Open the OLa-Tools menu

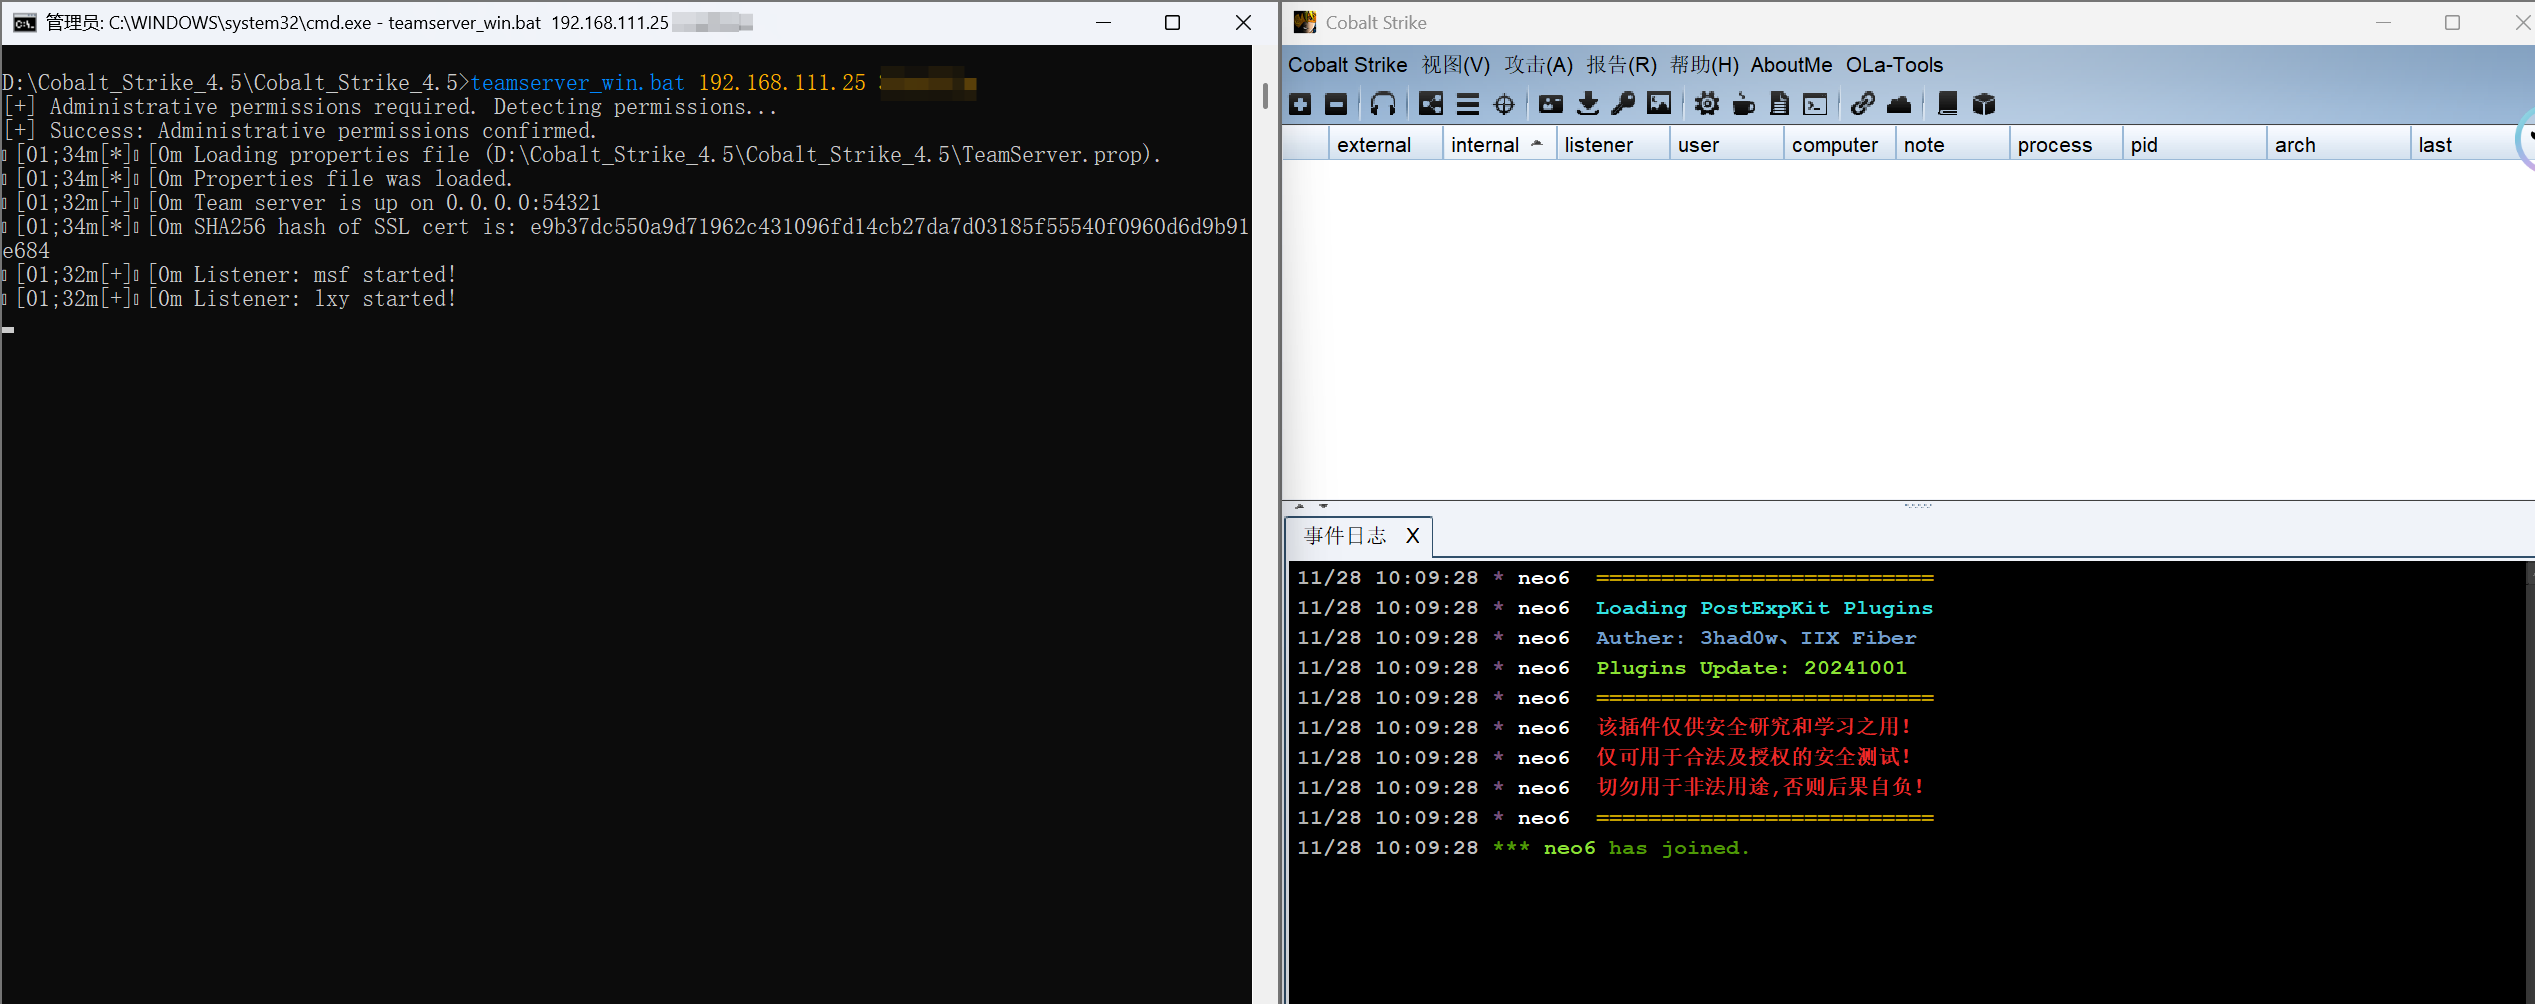click(x=1894, y=65)
